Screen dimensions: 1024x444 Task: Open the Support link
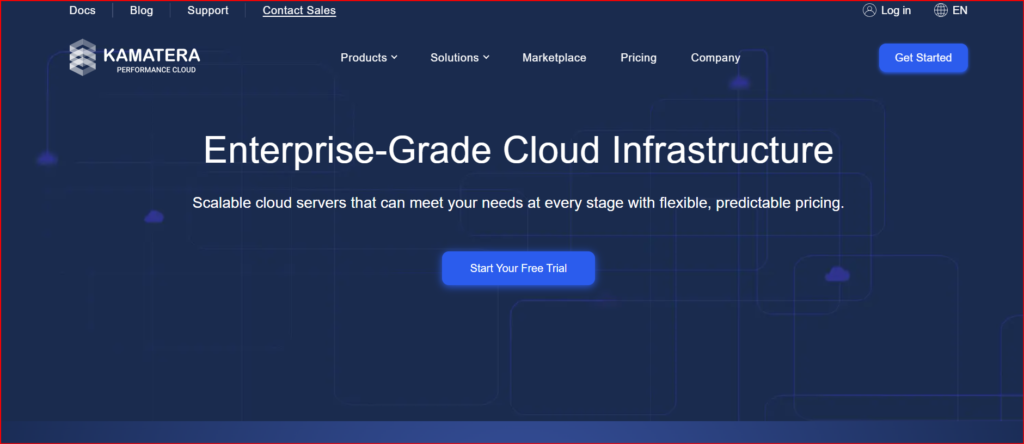[207, 10]
